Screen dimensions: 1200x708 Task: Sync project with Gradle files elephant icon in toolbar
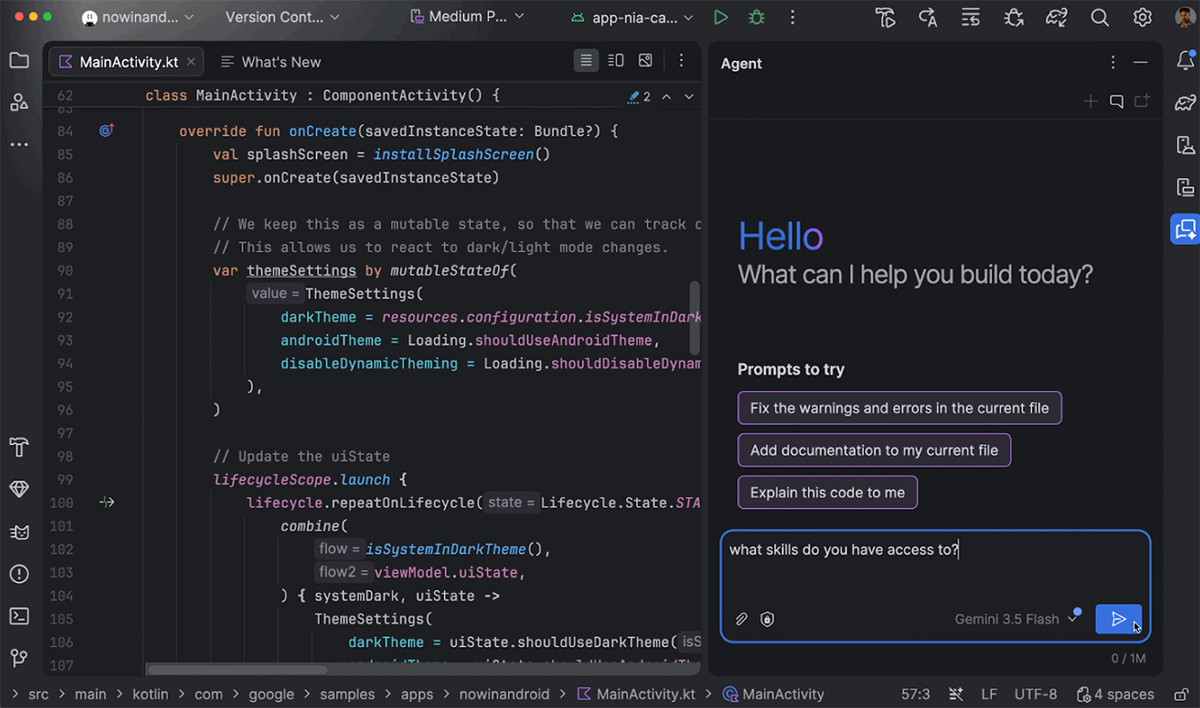click(1057, 17)
